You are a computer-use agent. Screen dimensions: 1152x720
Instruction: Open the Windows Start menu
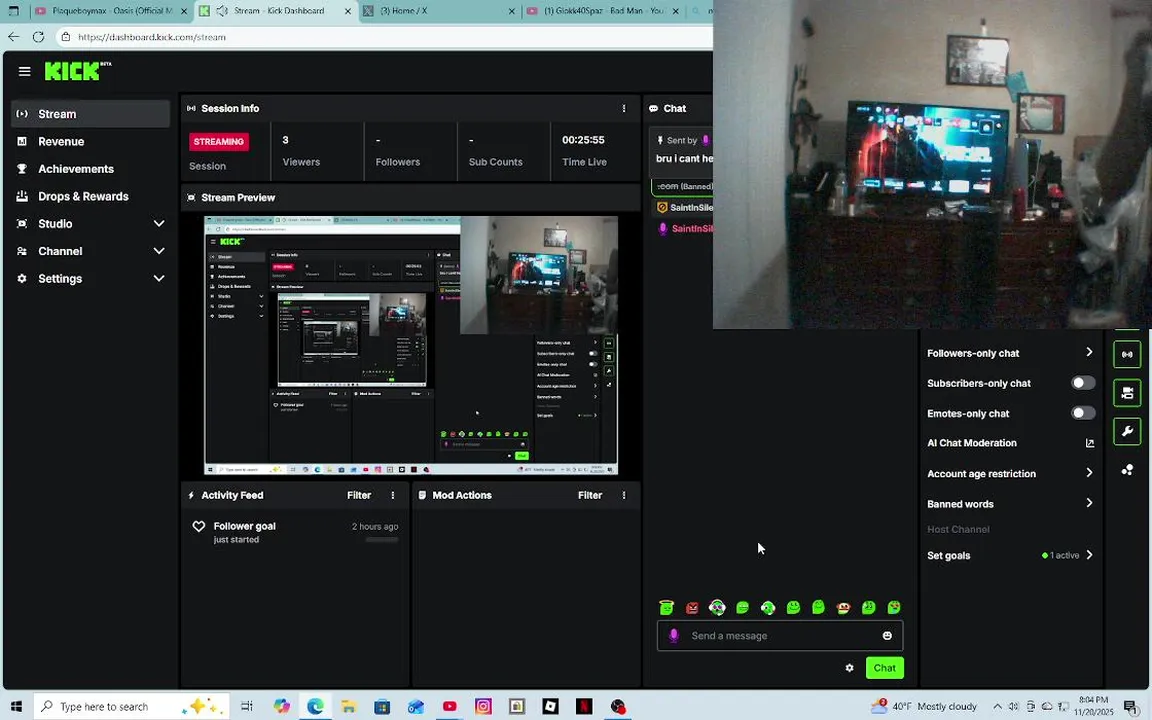(16, 706)
